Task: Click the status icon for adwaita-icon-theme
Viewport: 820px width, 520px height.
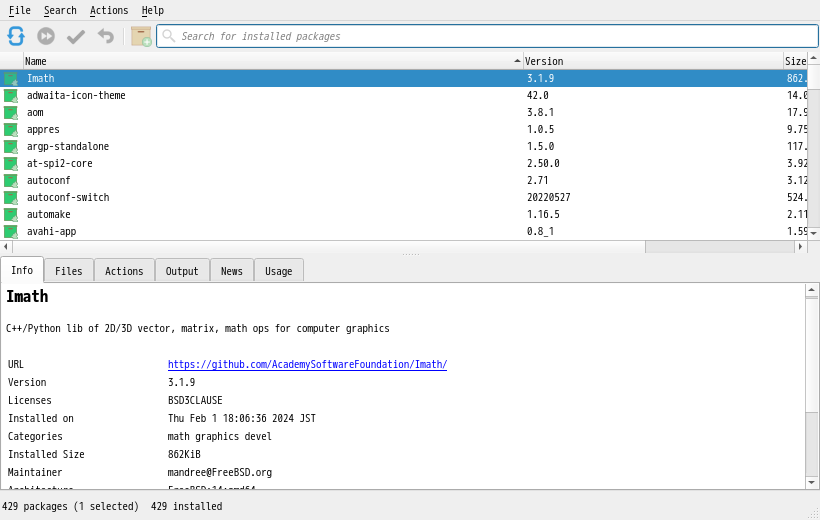Action: 11,95
